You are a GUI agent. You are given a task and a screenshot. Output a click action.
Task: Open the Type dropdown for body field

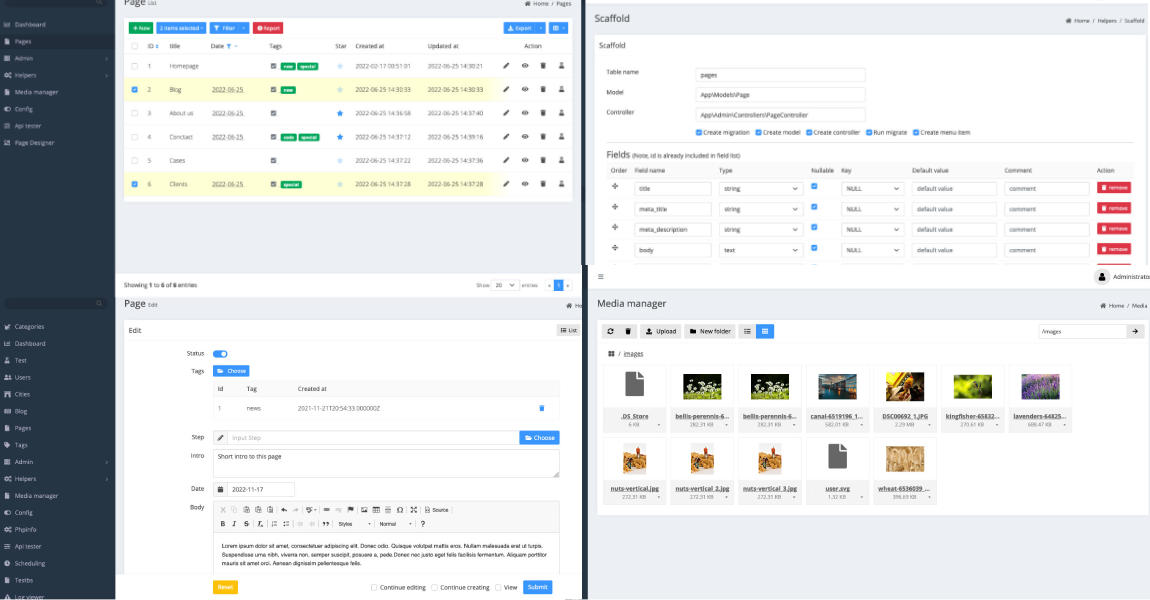pyautogui.click(x=761, y=249)
